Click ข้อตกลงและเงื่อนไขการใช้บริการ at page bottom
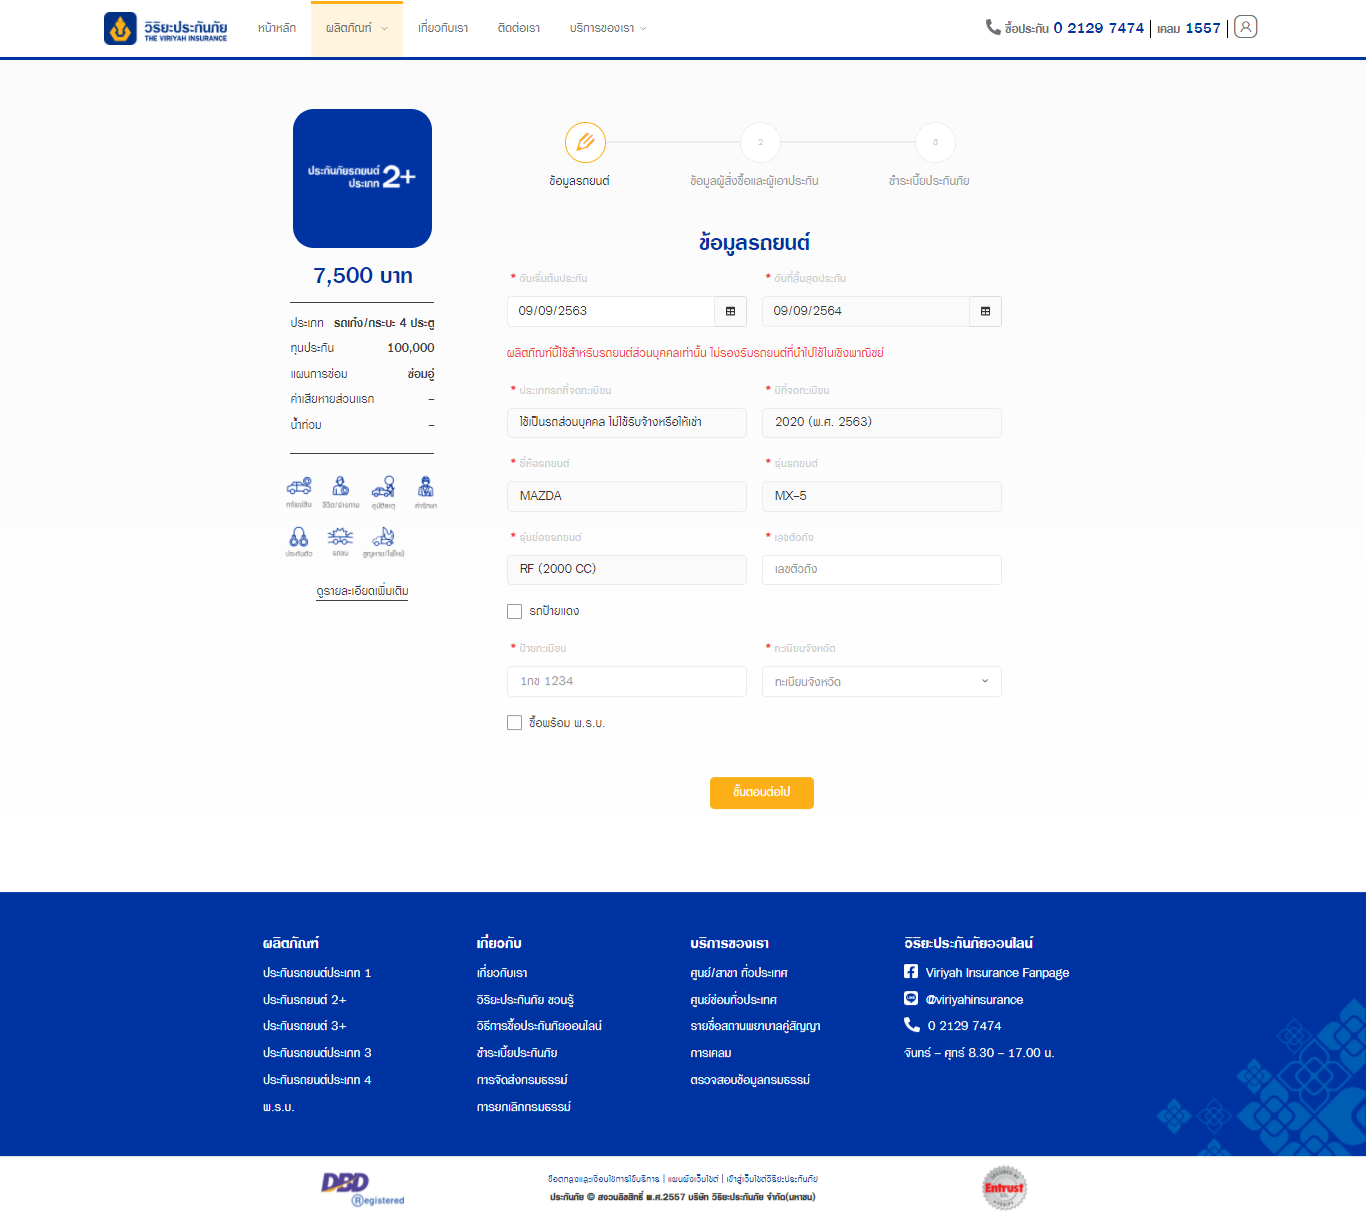This screenshot has height=1221, width=1366. click(x=604, y=1179)
